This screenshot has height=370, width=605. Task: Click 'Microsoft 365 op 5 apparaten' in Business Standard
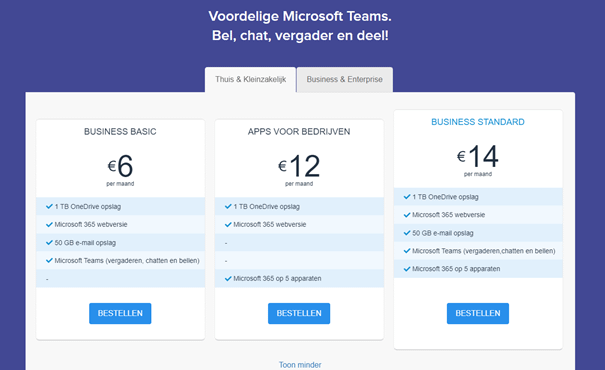(456, 269)
